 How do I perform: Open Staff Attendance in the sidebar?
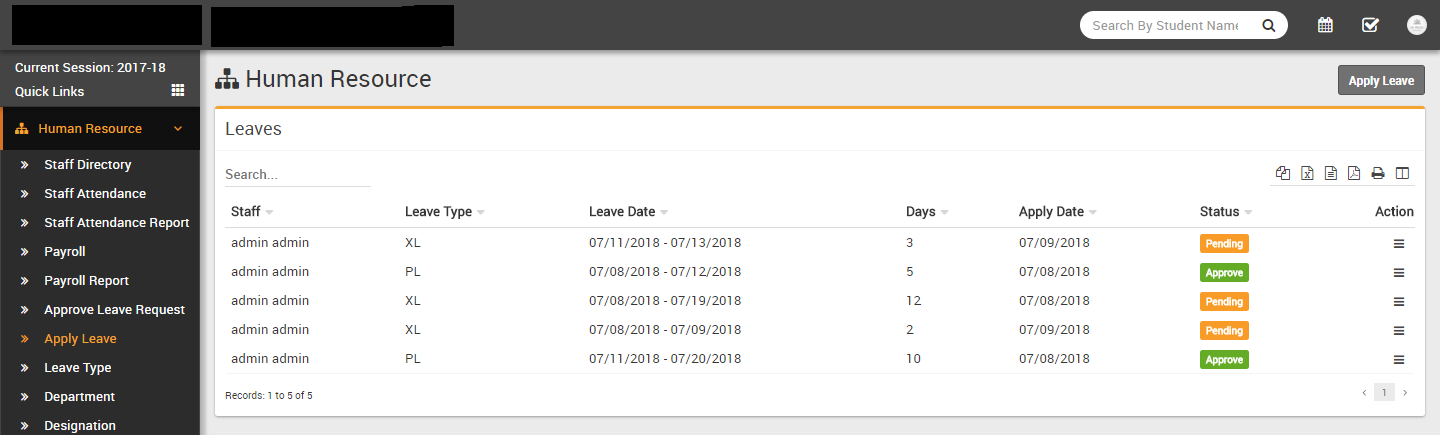coord(95,194)
